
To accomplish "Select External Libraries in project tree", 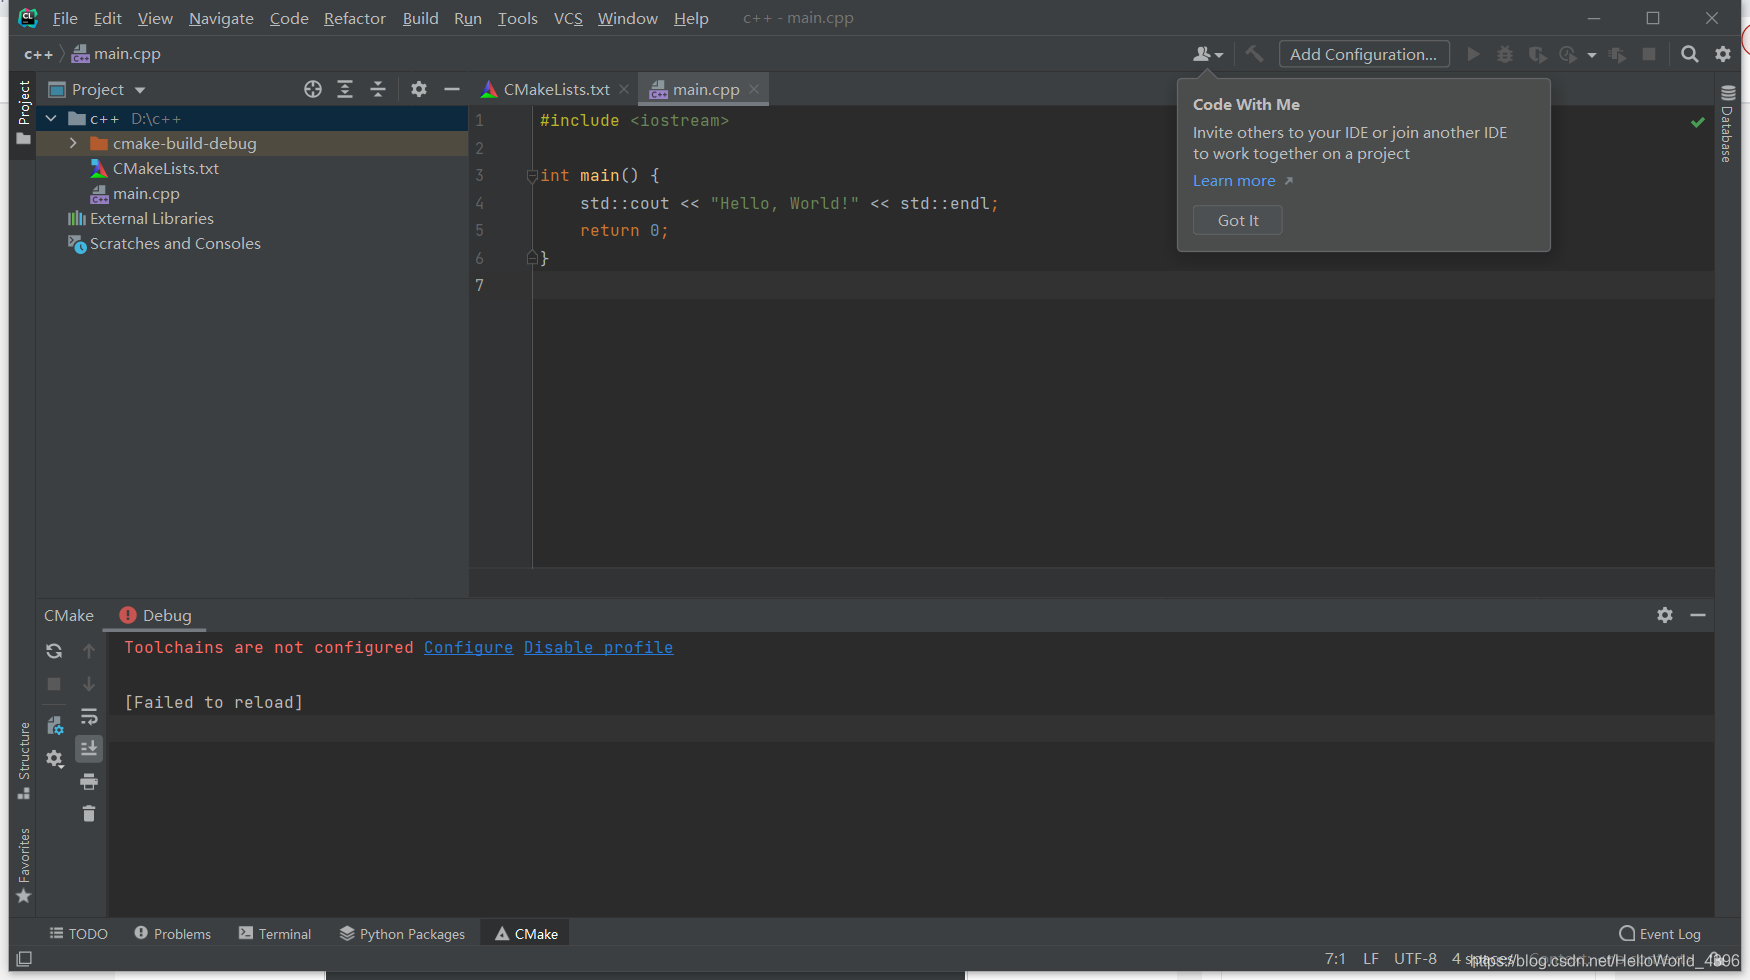I will coord(151,218).
